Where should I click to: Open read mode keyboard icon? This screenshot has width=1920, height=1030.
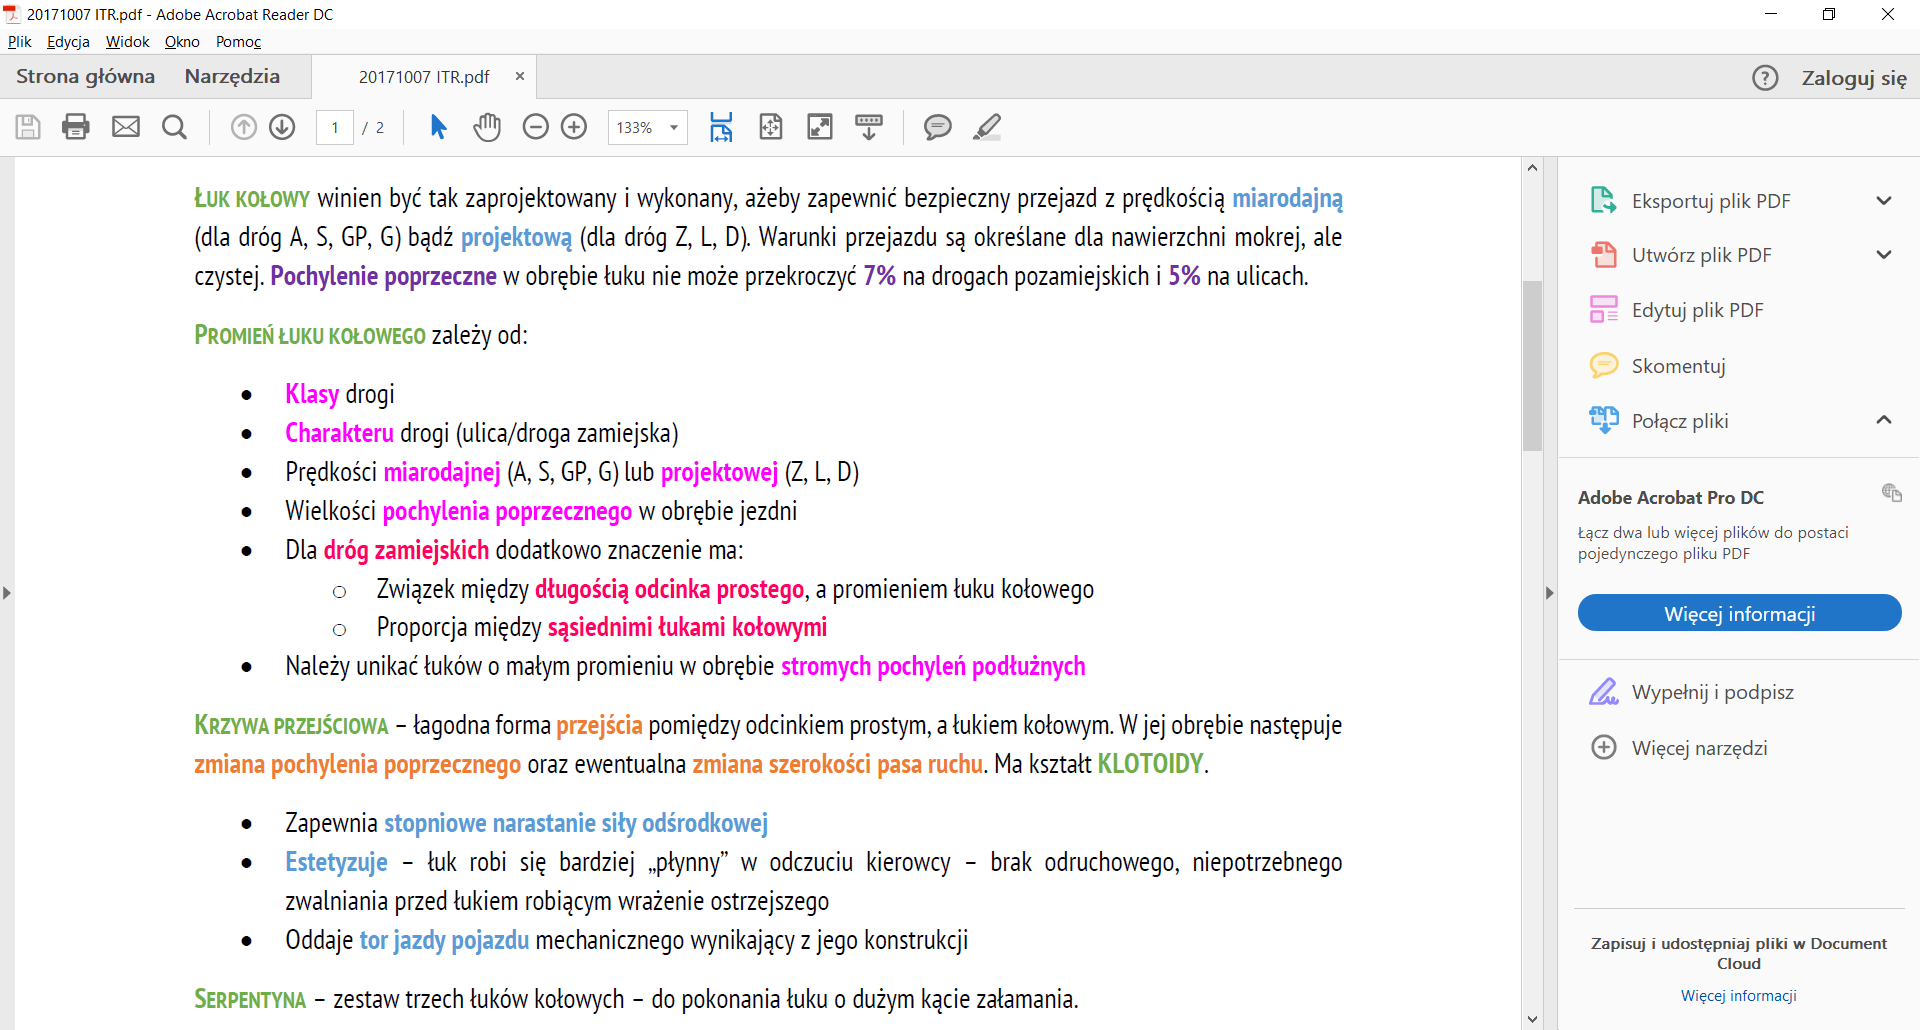point(869,127)
